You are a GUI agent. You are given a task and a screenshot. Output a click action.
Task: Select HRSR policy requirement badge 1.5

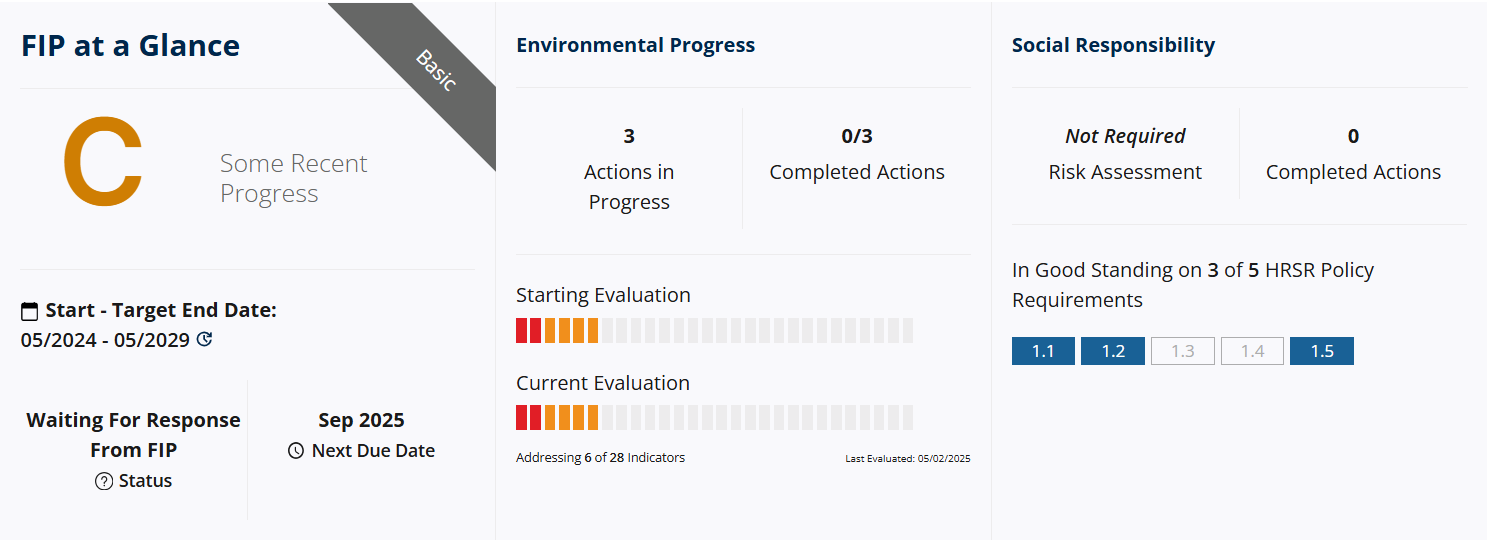click(1321, 351)
